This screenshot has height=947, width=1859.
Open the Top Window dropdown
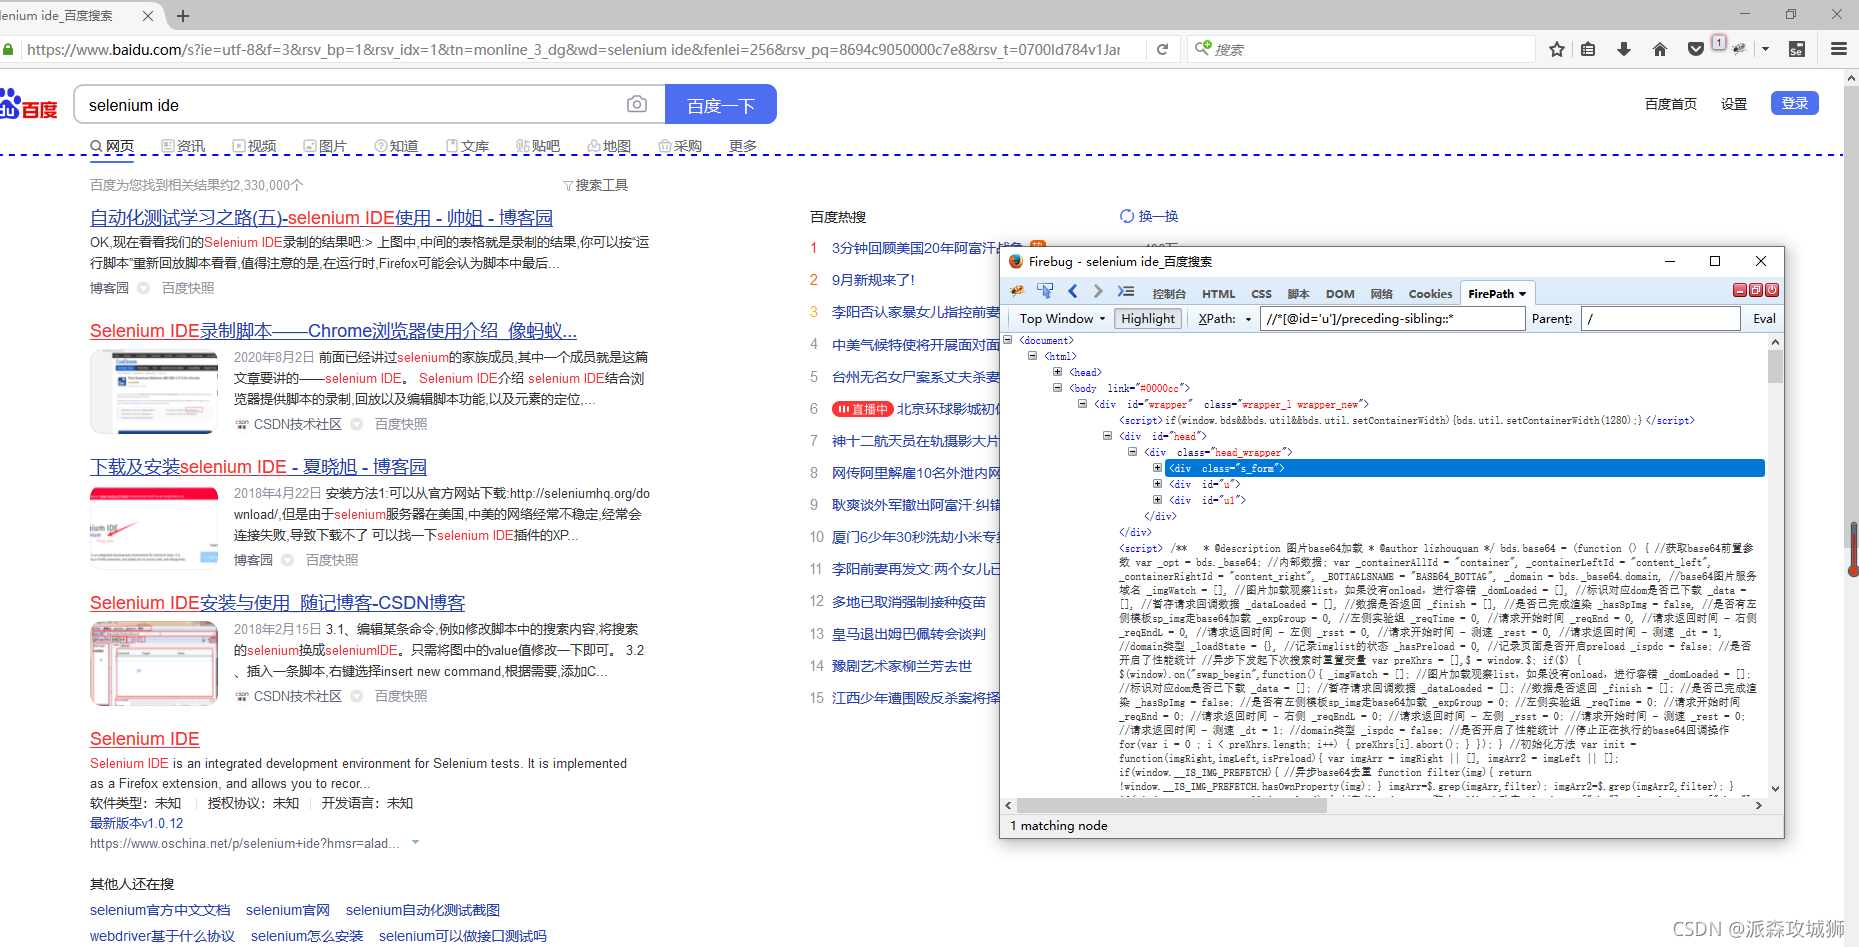coord(1061,318)
